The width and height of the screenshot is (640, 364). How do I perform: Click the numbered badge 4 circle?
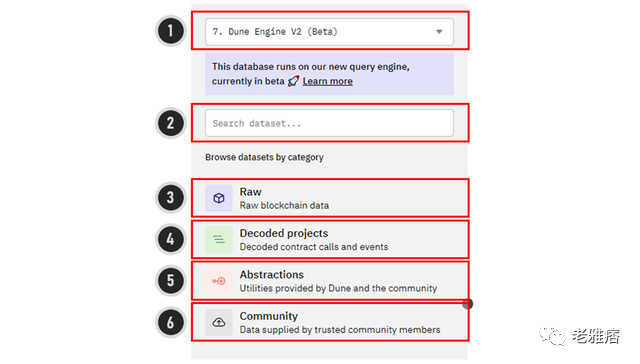click(x=171, y=239)
